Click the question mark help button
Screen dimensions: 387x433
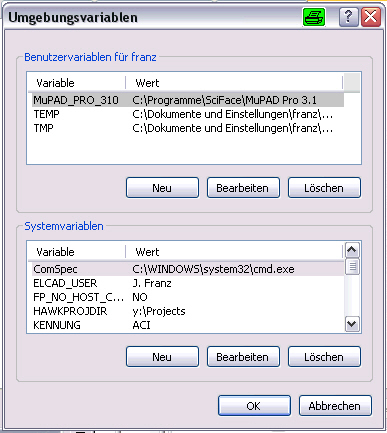pos(348,17)
